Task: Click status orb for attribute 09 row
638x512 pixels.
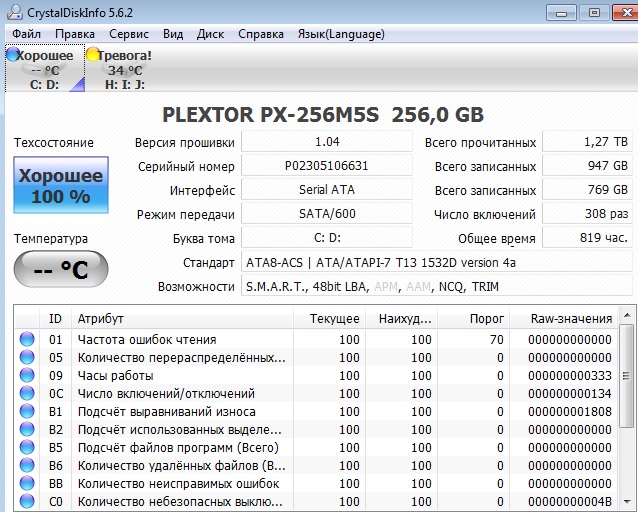Action: click(27, 376)
